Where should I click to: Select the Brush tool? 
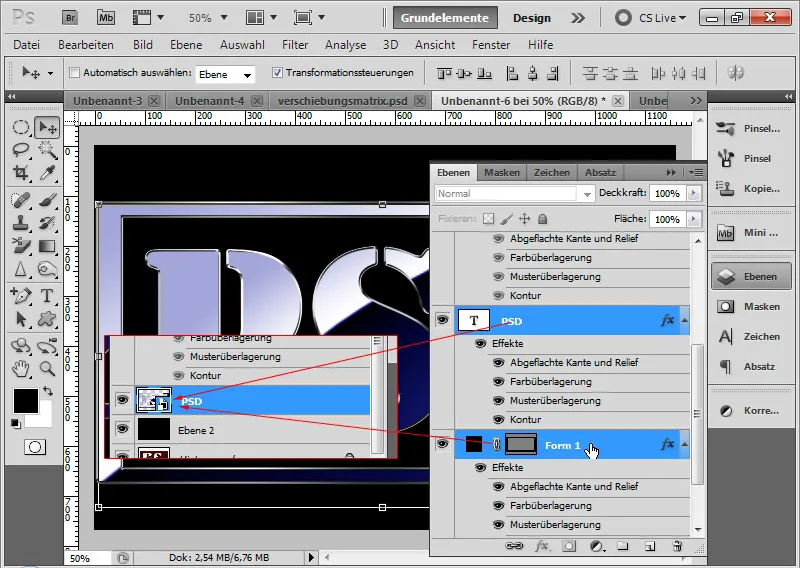click(47, 200)
